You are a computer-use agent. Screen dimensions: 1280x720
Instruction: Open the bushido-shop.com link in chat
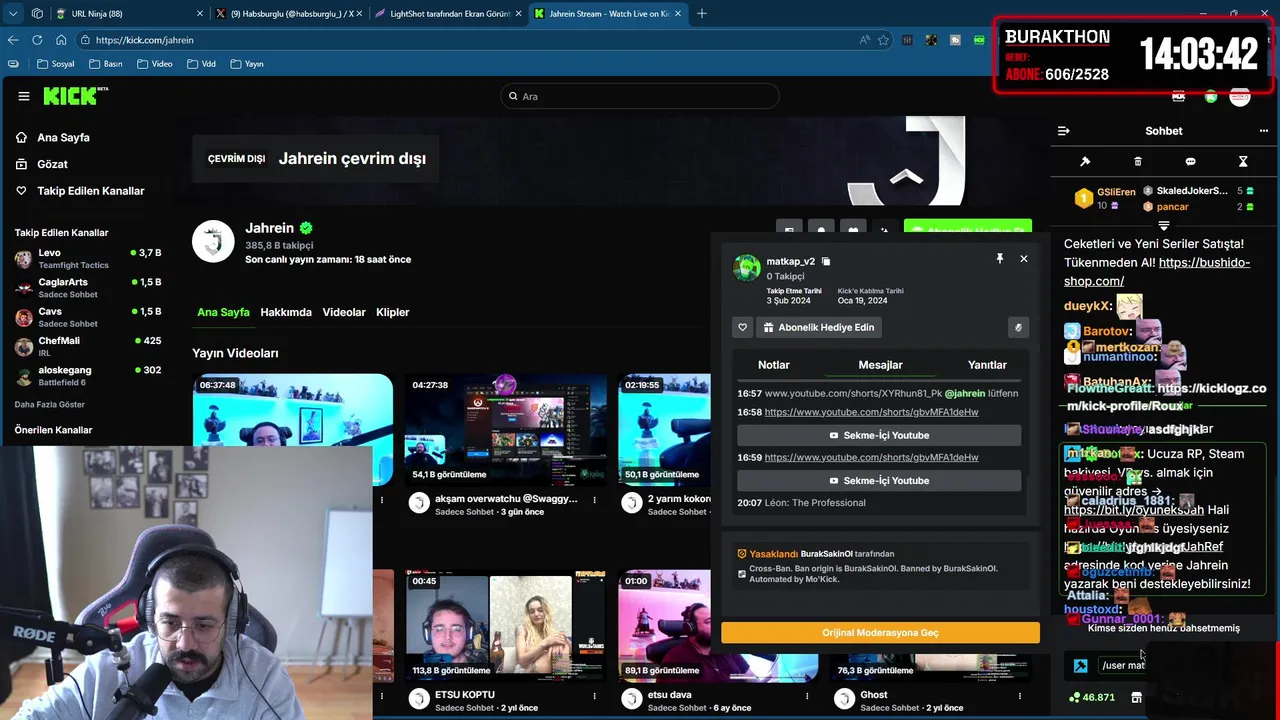coord(1156,272)
